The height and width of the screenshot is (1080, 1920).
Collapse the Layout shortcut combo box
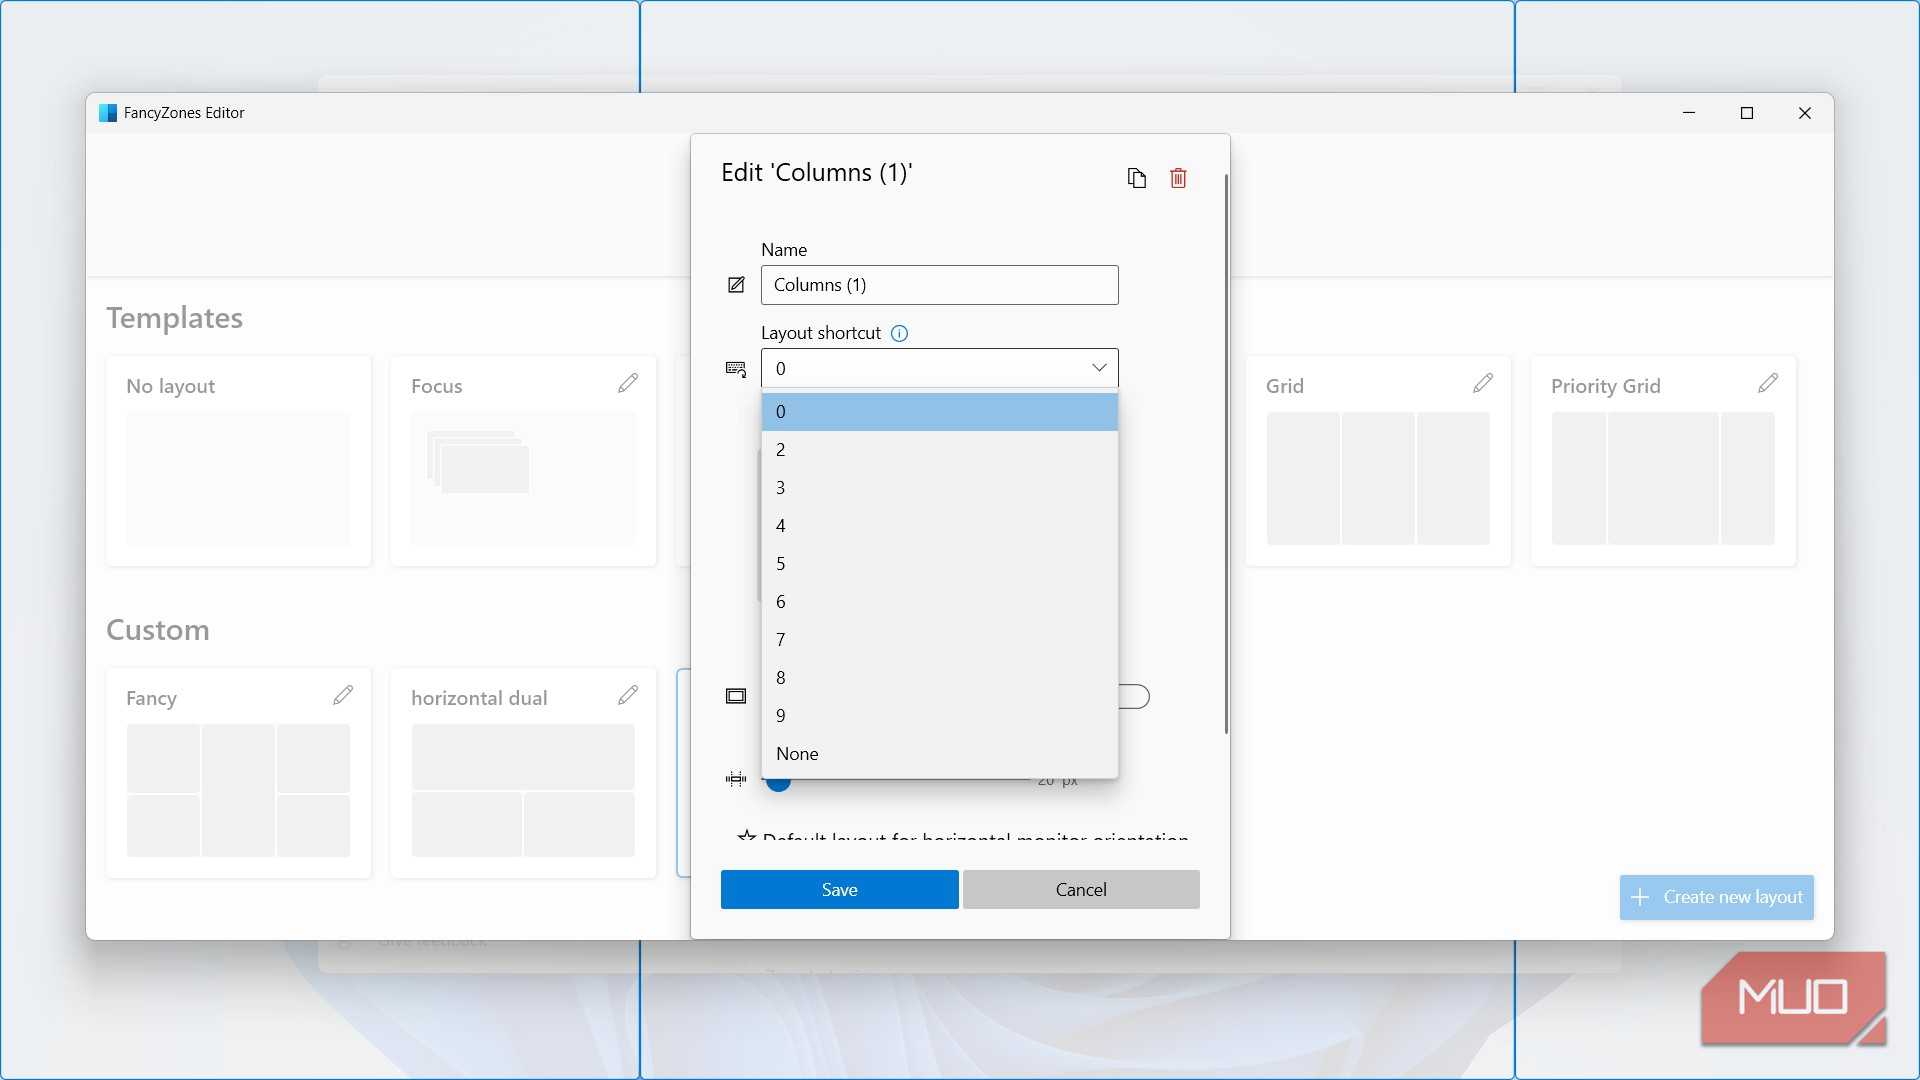pos(1099,368)
